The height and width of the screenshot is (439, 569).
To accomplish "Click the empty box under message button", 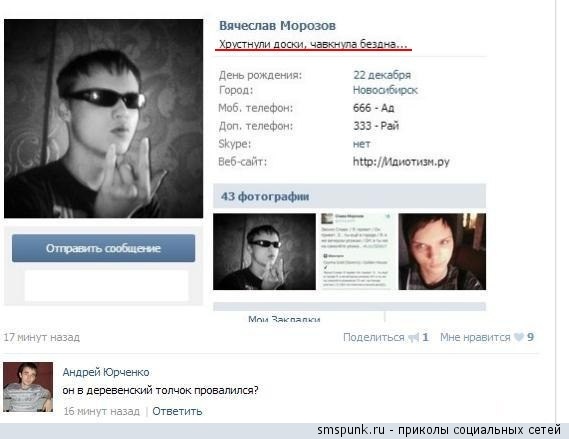I will pyautogui.click(x=106, y=285).
